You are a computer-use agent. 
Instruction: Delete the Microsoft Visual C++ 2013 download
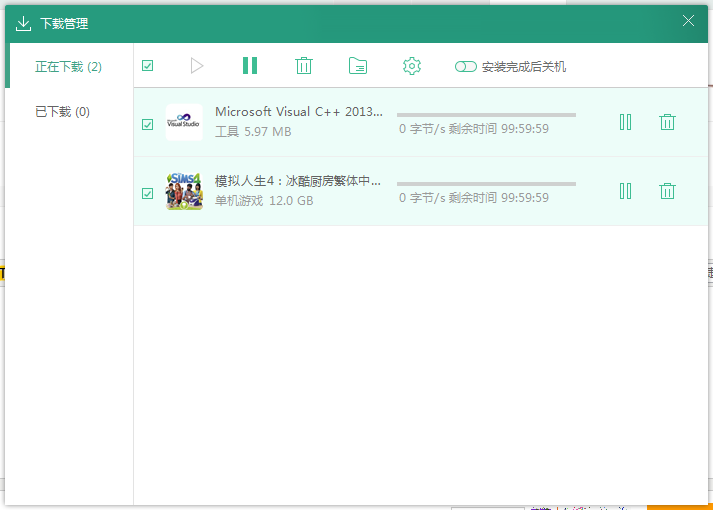click(x=667, y=122)
